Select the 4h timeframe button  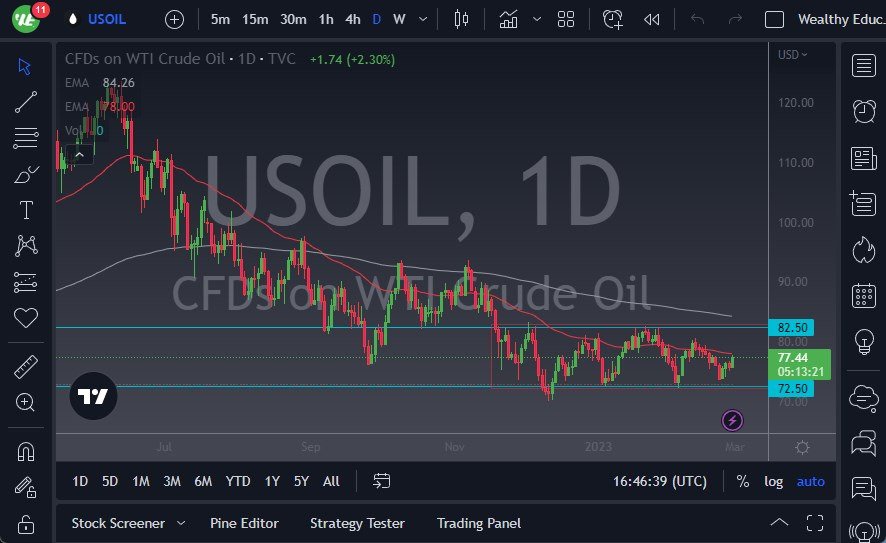352,19
